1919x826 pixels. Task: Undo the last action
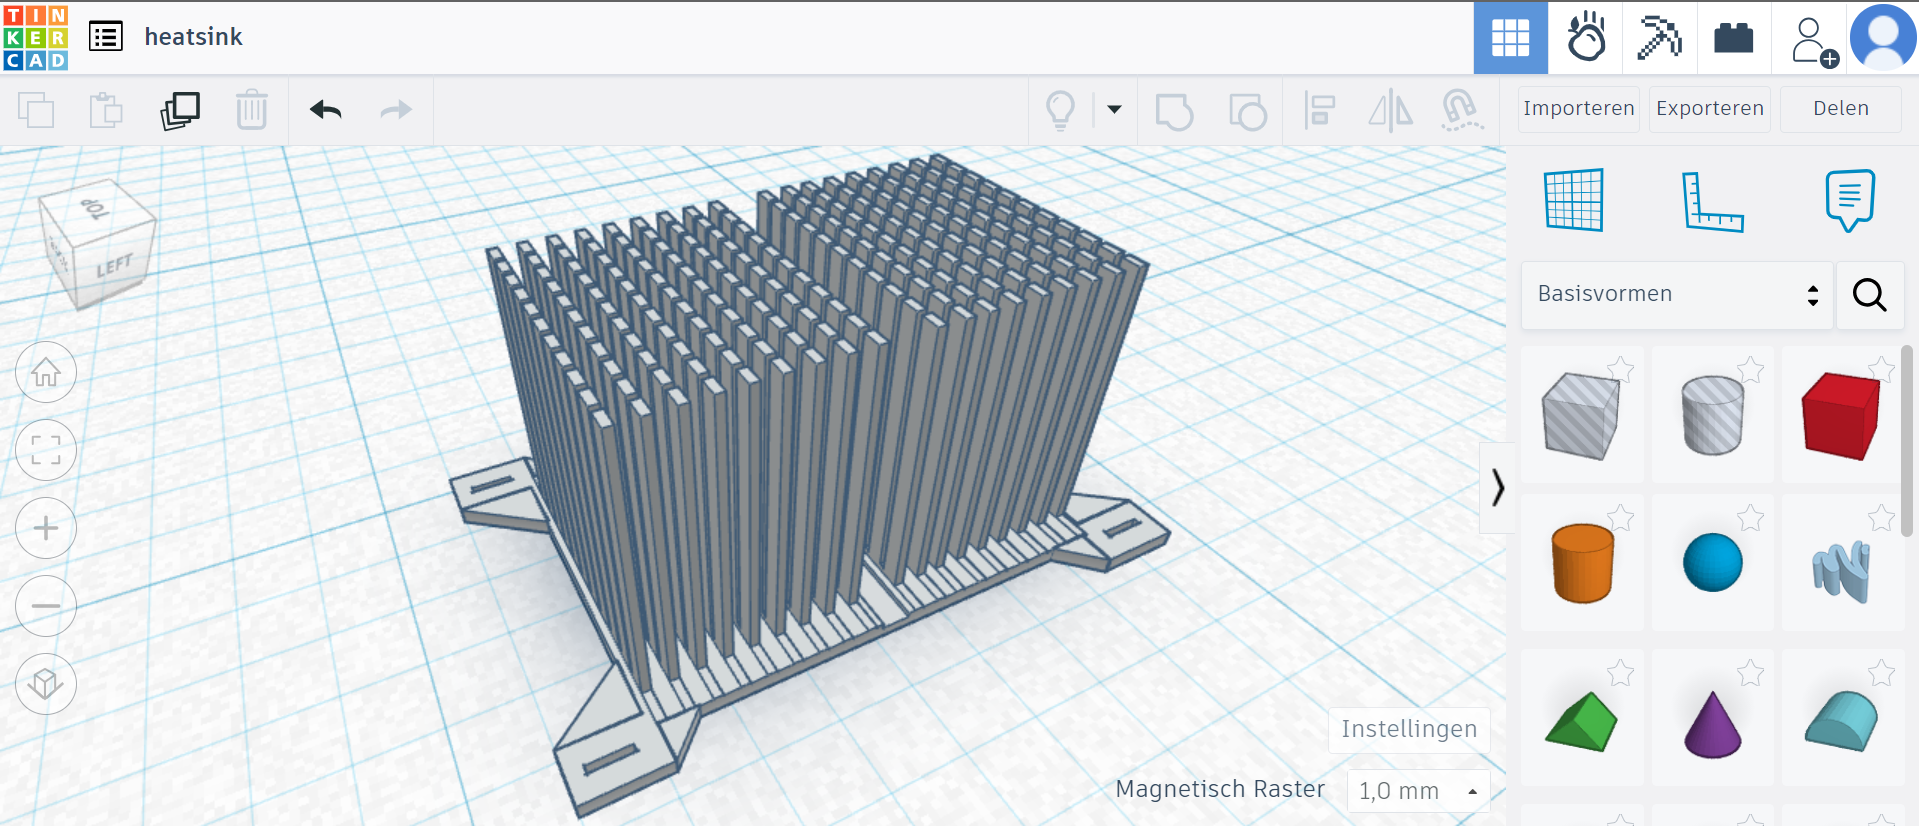pos(325,110)
